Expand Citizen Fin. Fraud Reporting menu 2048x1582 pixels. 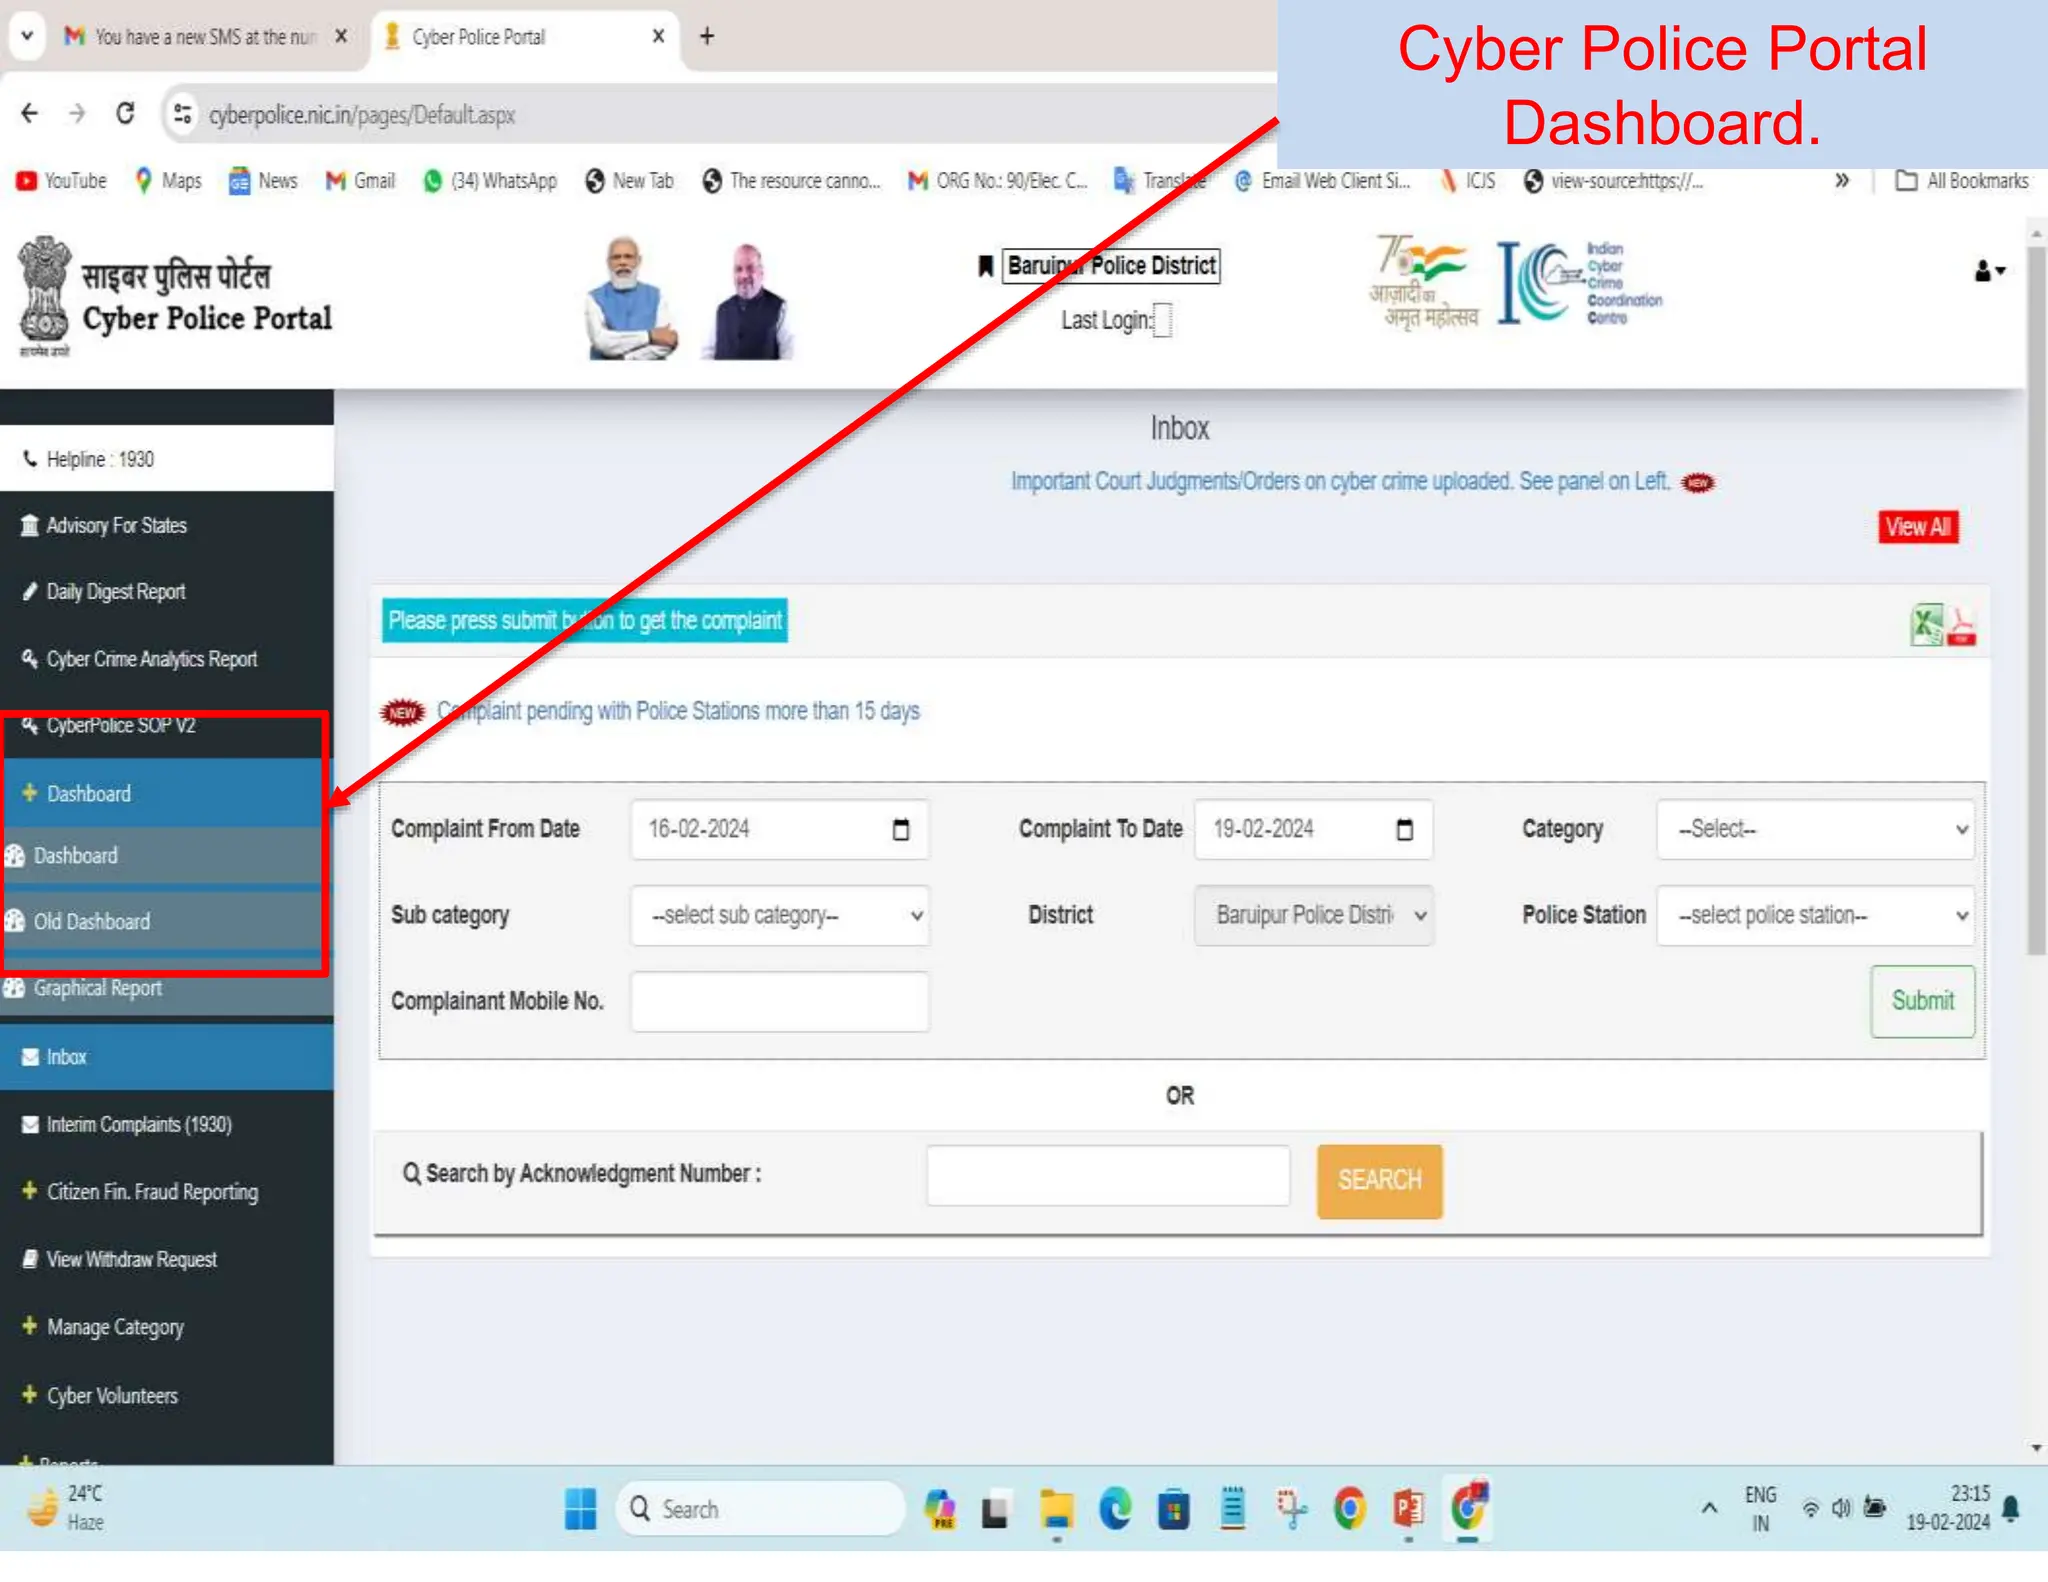point(151,1192)
